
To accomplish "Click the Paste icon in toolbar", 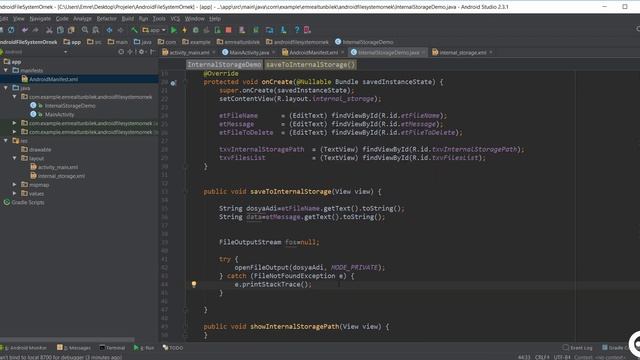I will click(71, 30).
